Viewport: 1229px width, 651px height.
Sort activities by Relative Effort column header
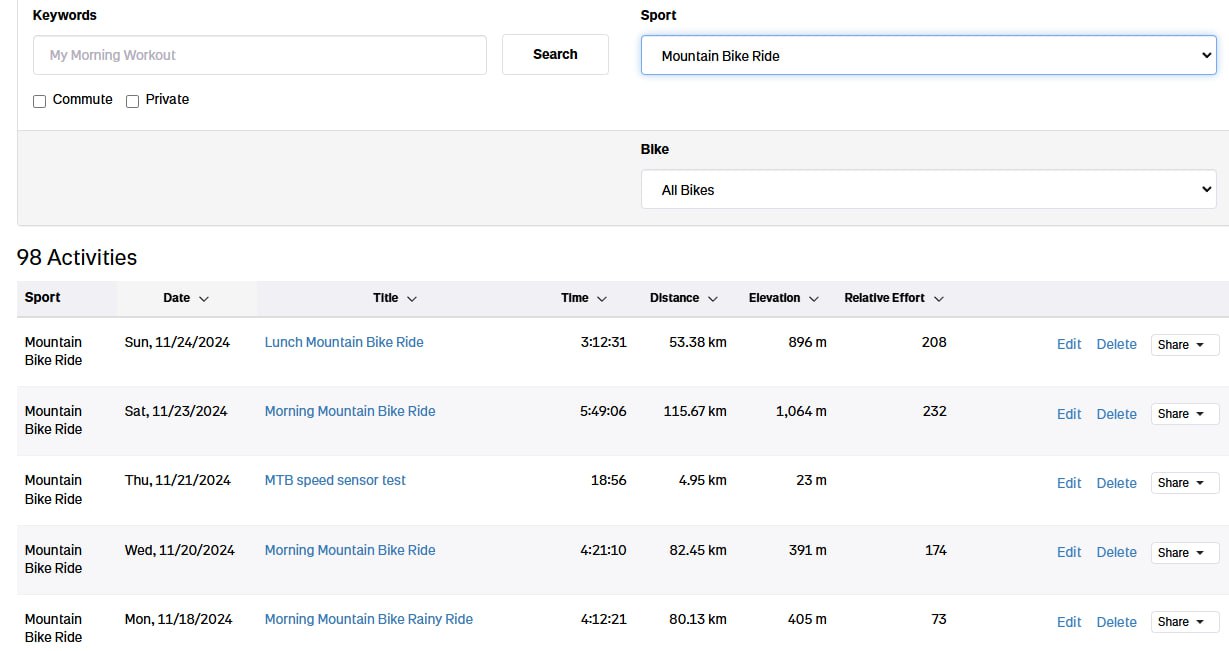[x=893, y=298]
